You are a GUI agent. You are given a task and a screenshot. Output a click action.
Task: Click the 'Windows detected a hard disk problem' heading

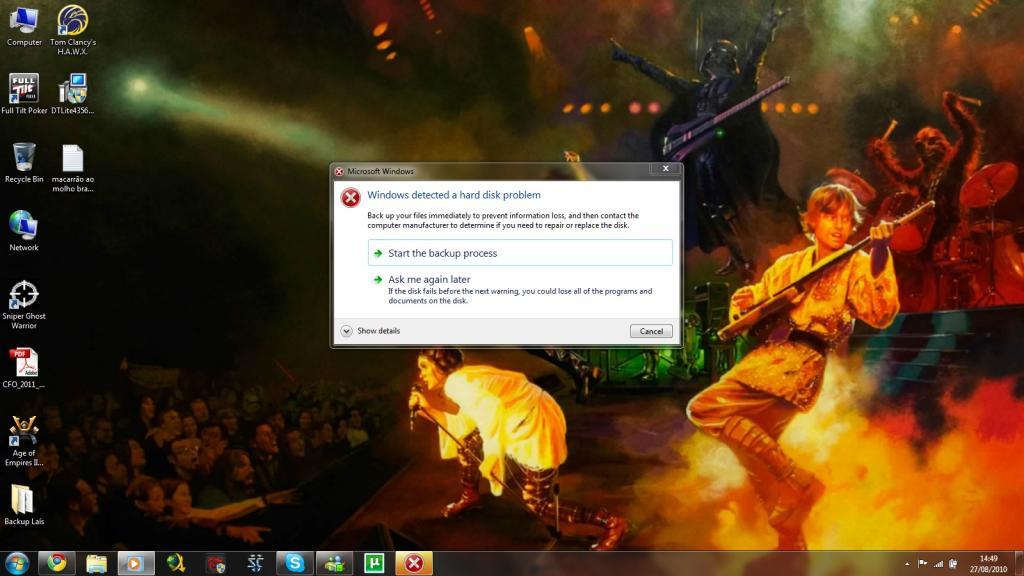(454, 195)
